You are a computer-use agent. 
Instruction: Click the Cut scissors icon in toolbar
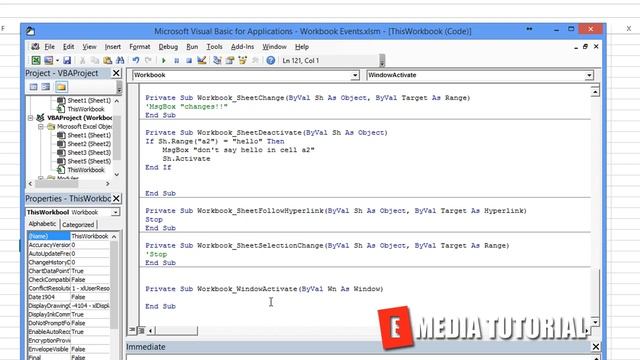[82, 60]
